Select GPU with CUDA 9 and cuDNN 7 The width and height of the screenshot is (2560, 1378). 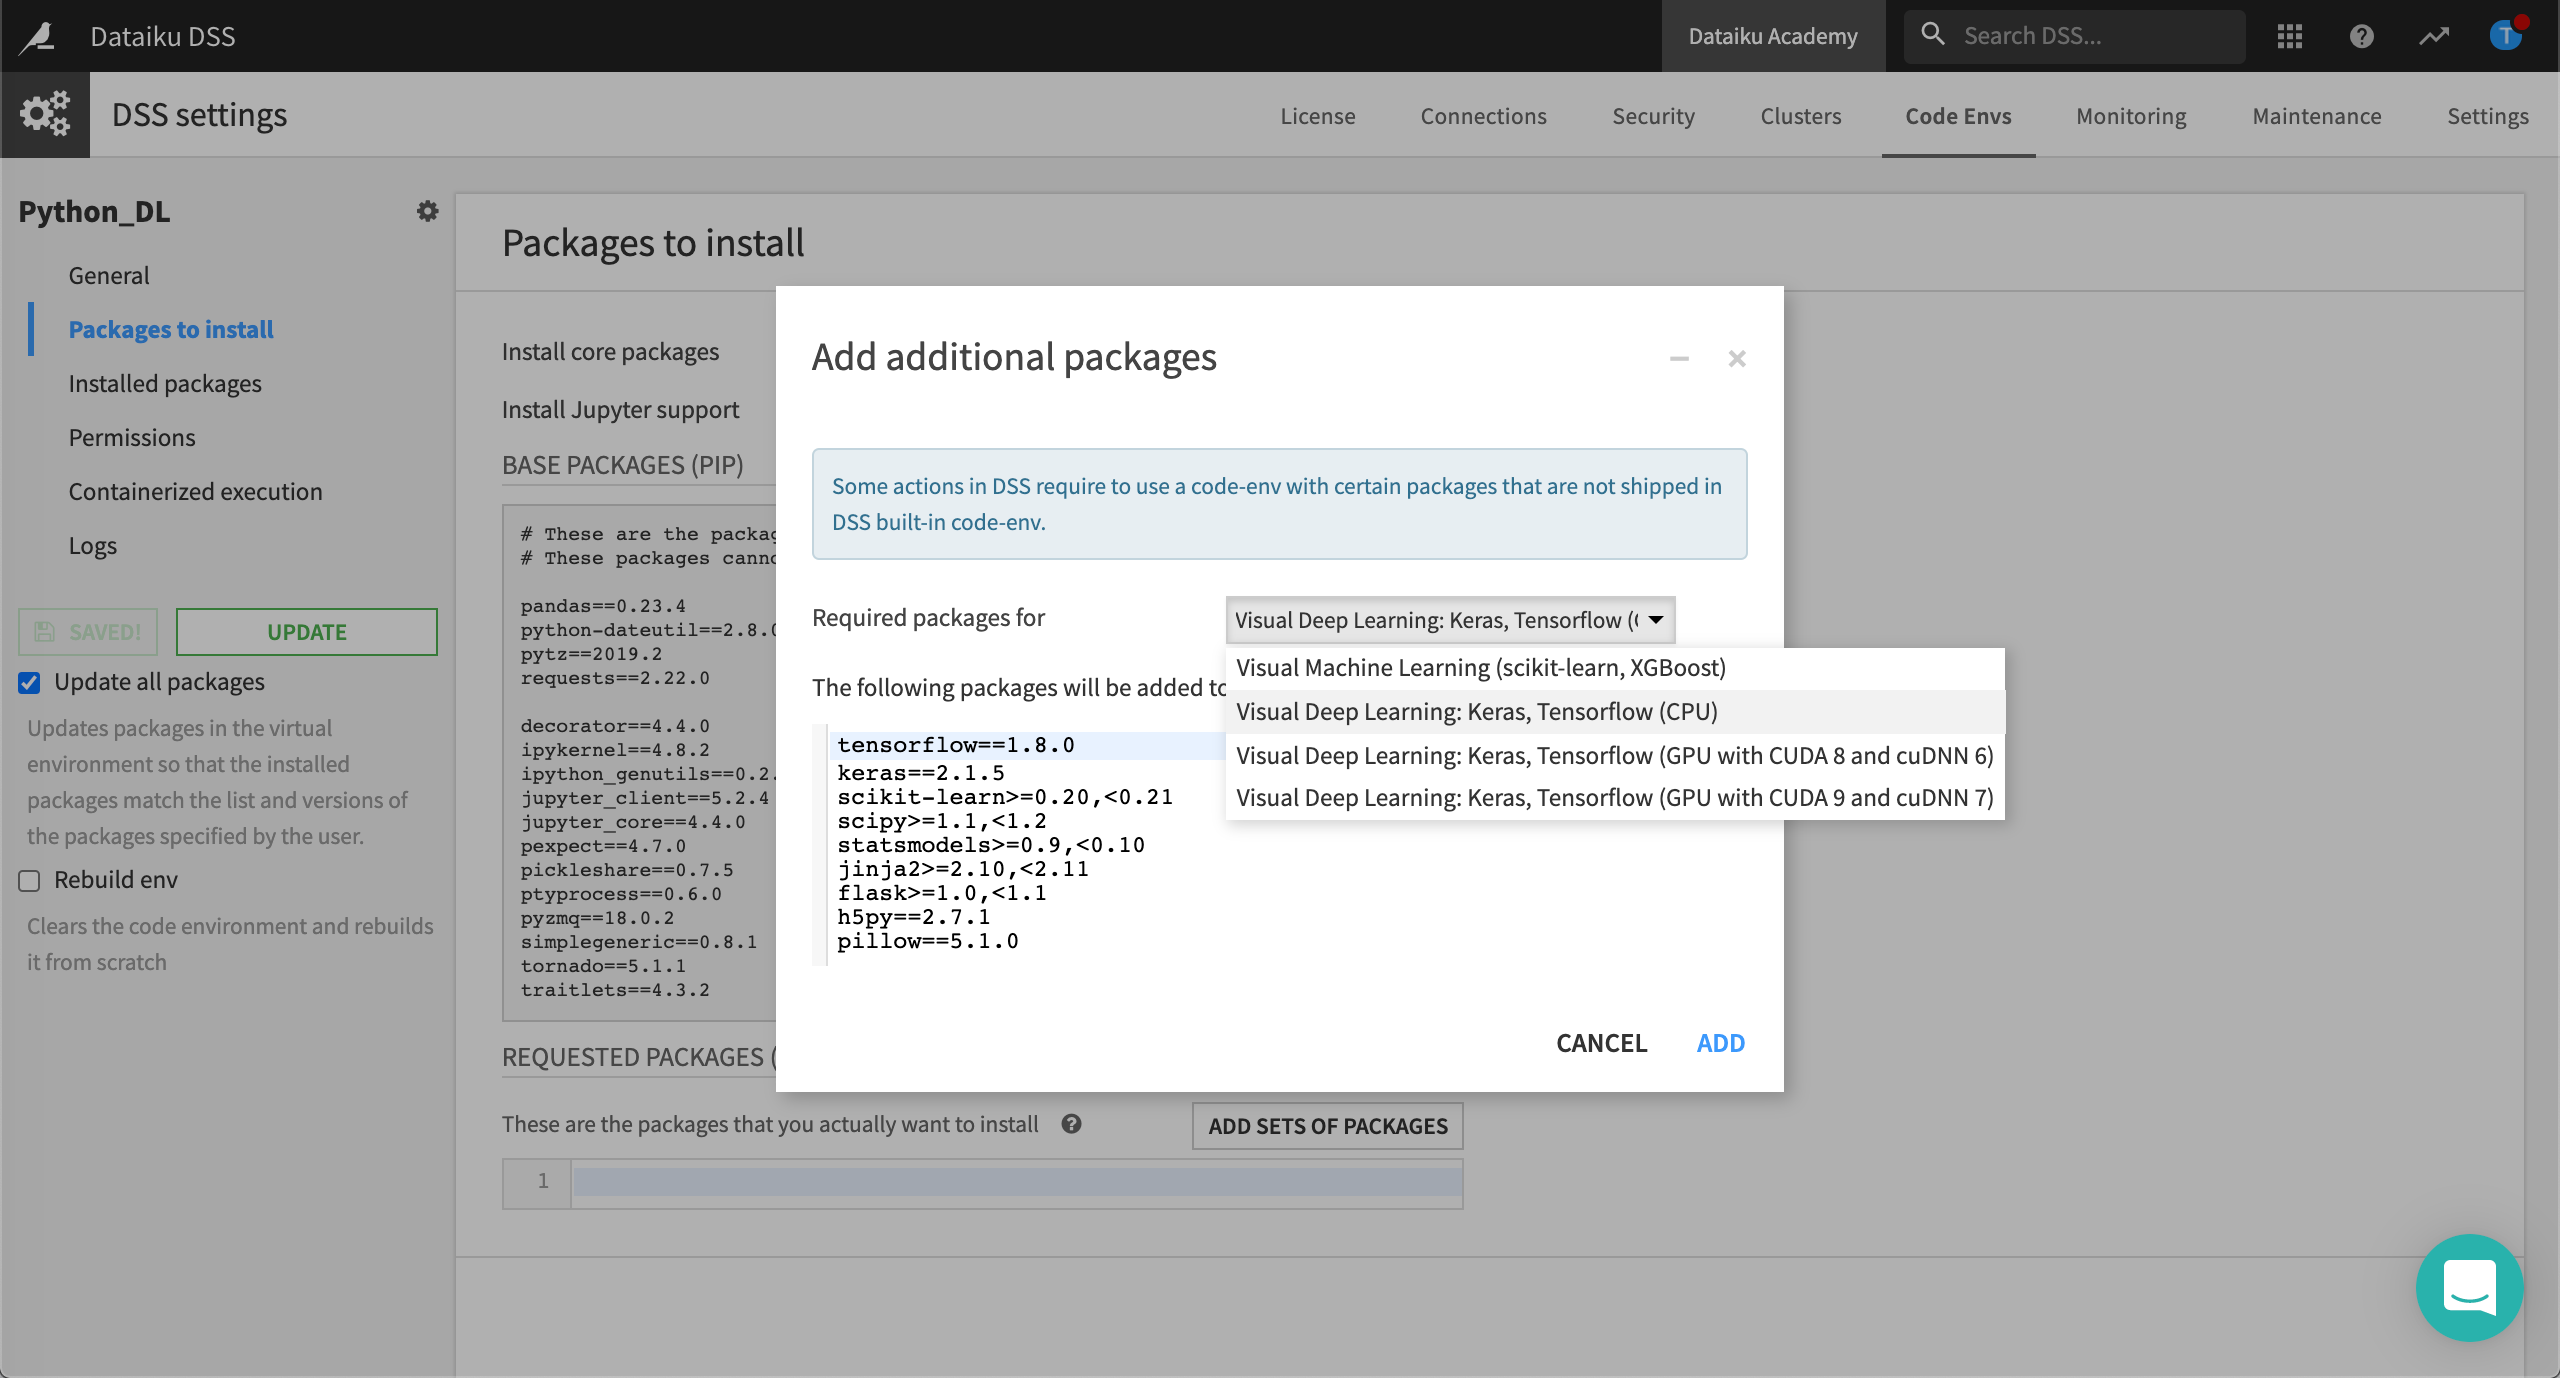coord(1615,797)
